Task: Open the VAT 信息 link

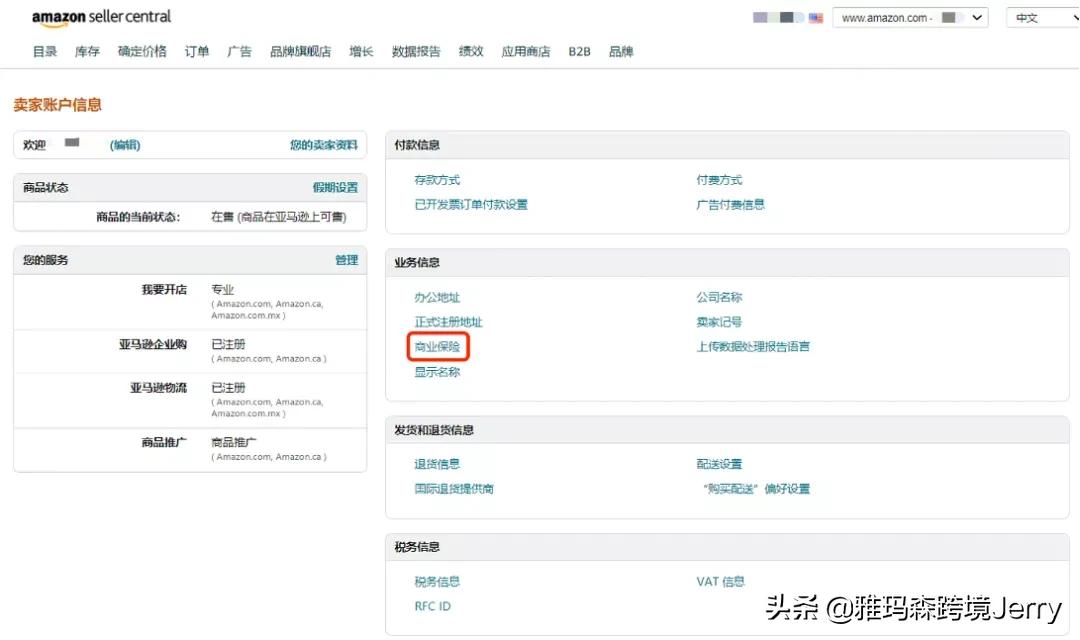Action: pyautogui.click(x=719, y=581)
